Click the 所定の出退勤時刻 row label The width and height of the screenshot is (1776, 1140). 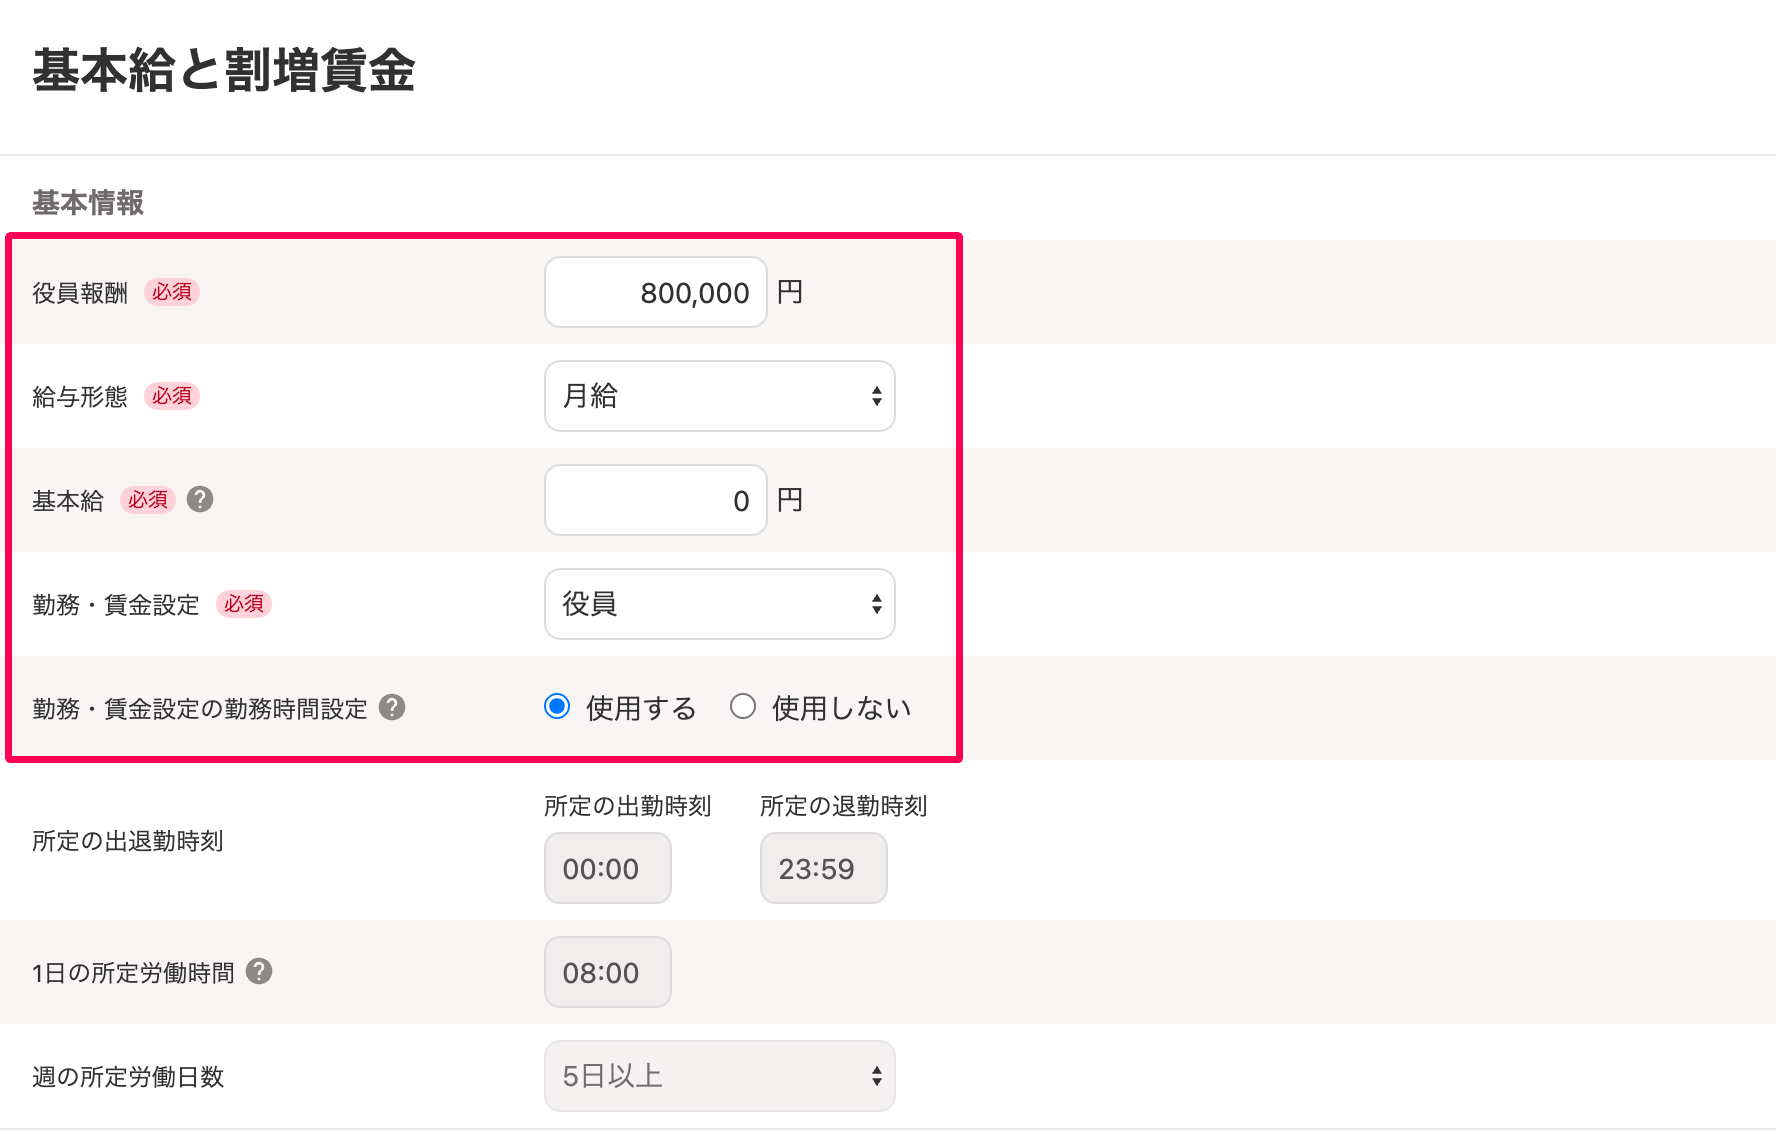(128, 841)
